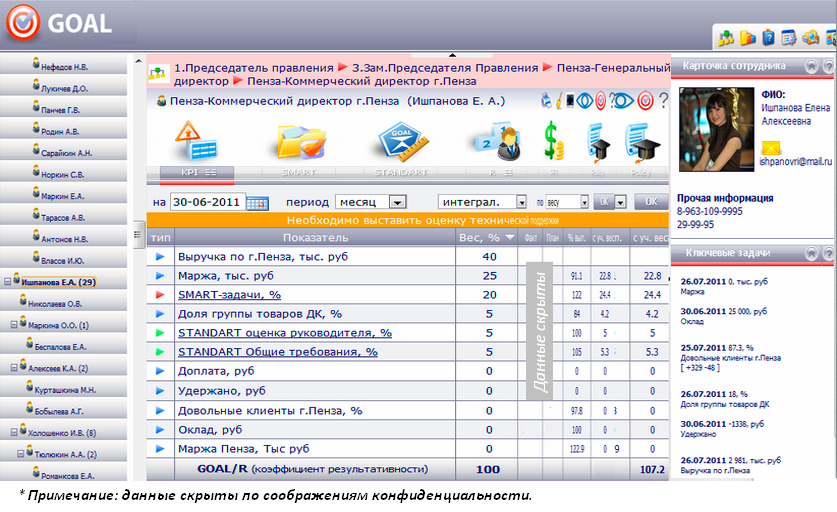This screenshot has width=837, height=512.
Task: Open STANDART оценка руководителя, % link
Action: pyautogui.click(x=285, y=333)
